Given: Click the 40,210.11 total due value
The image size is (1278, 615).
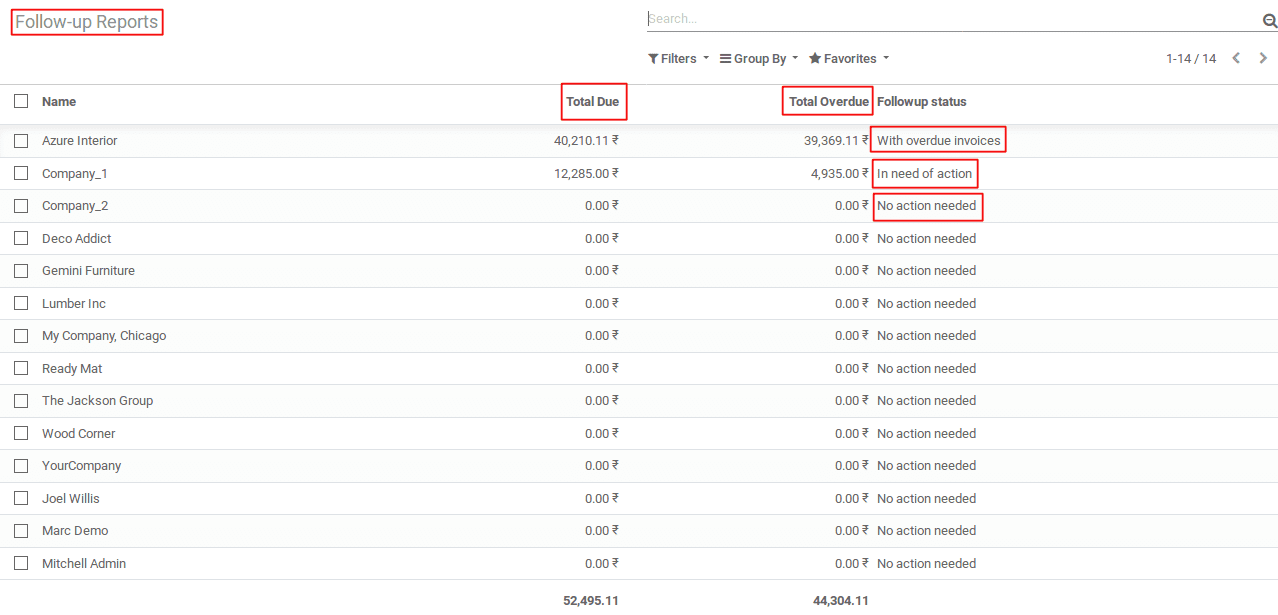Looking at the screenshot, I should 586,141.
